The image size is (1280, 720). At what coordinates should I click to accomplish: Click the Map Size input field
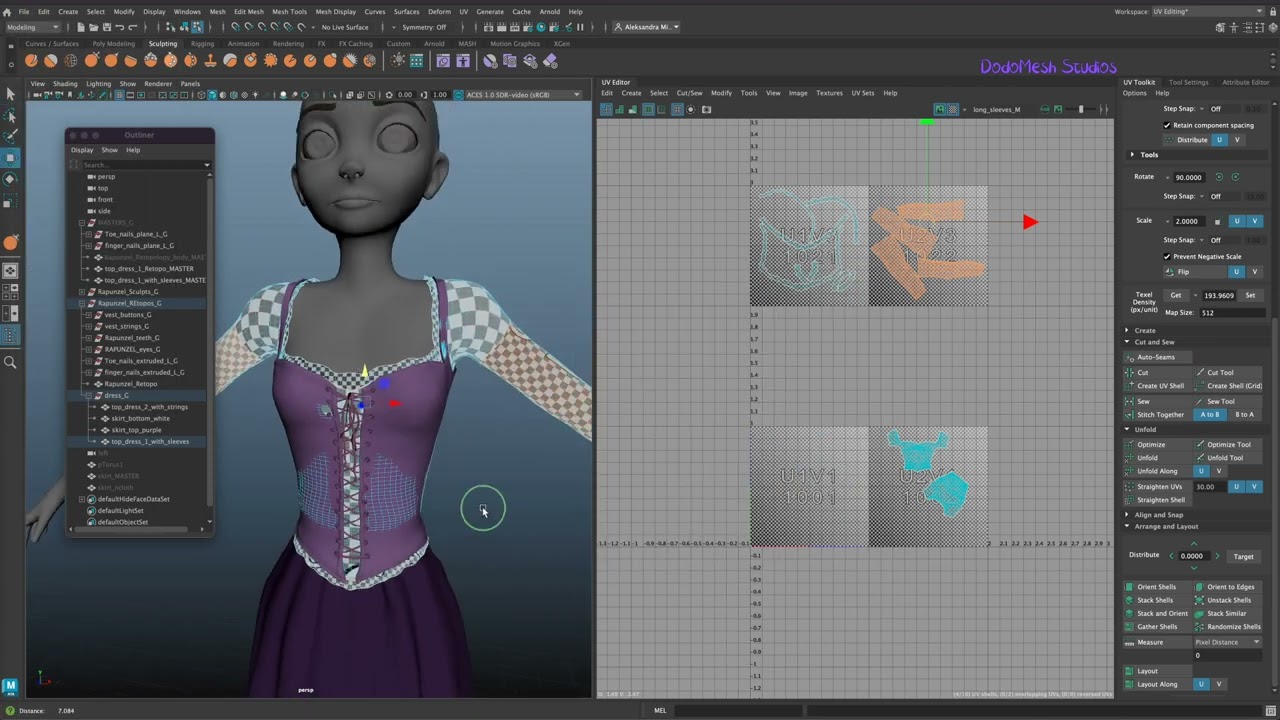1231,313
